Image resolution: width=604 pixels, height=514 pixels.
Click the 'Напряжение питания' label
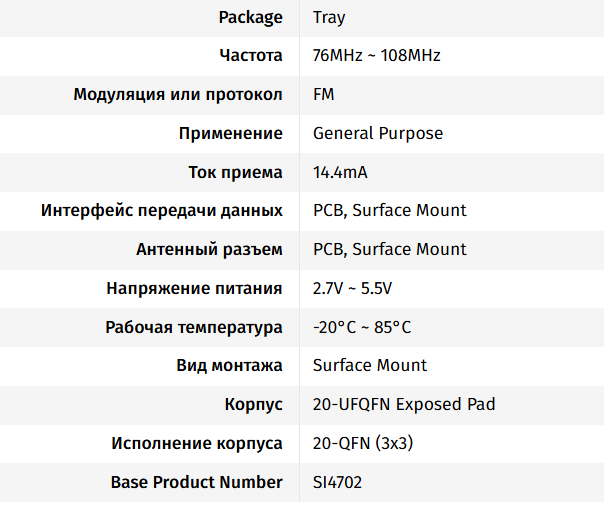click(x=194, y=289)
